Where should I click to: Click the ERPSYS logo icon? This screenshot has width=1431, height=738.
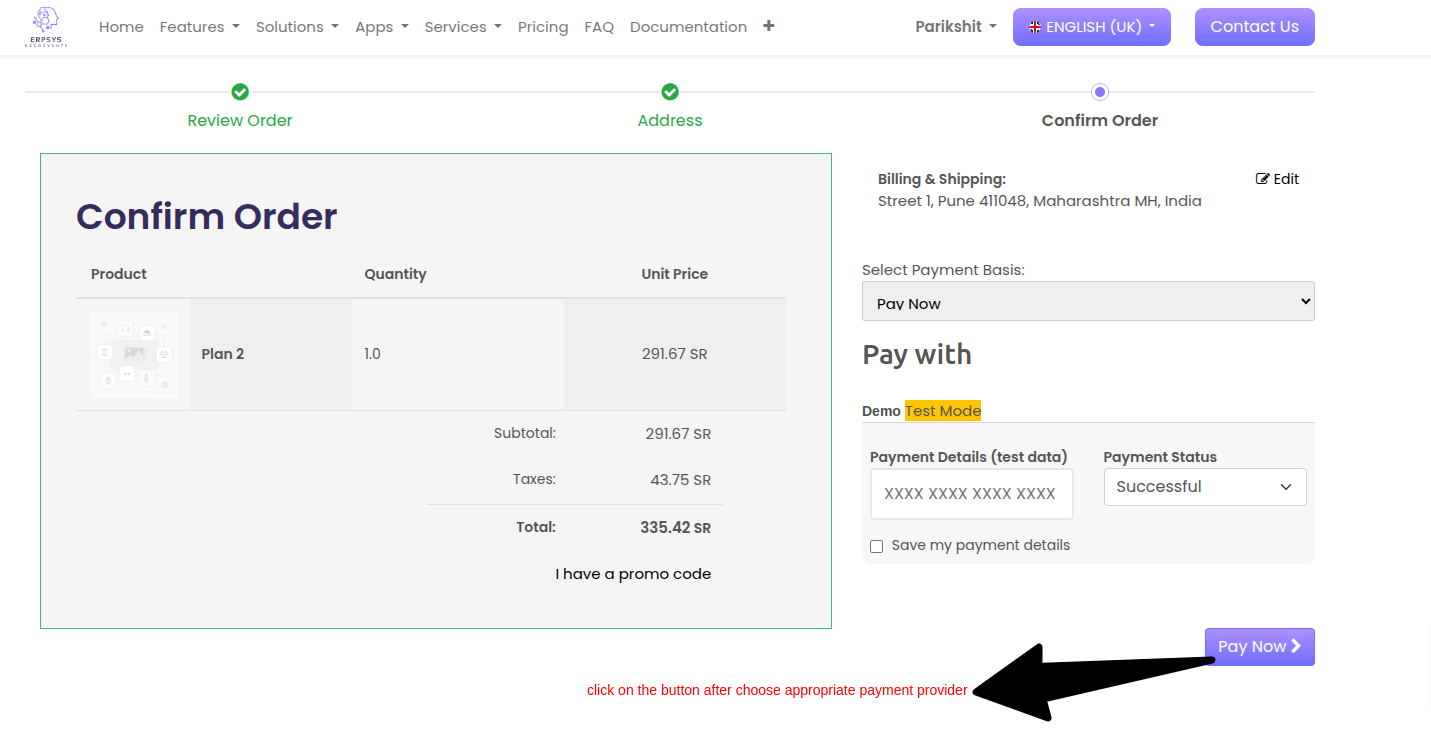46,26
